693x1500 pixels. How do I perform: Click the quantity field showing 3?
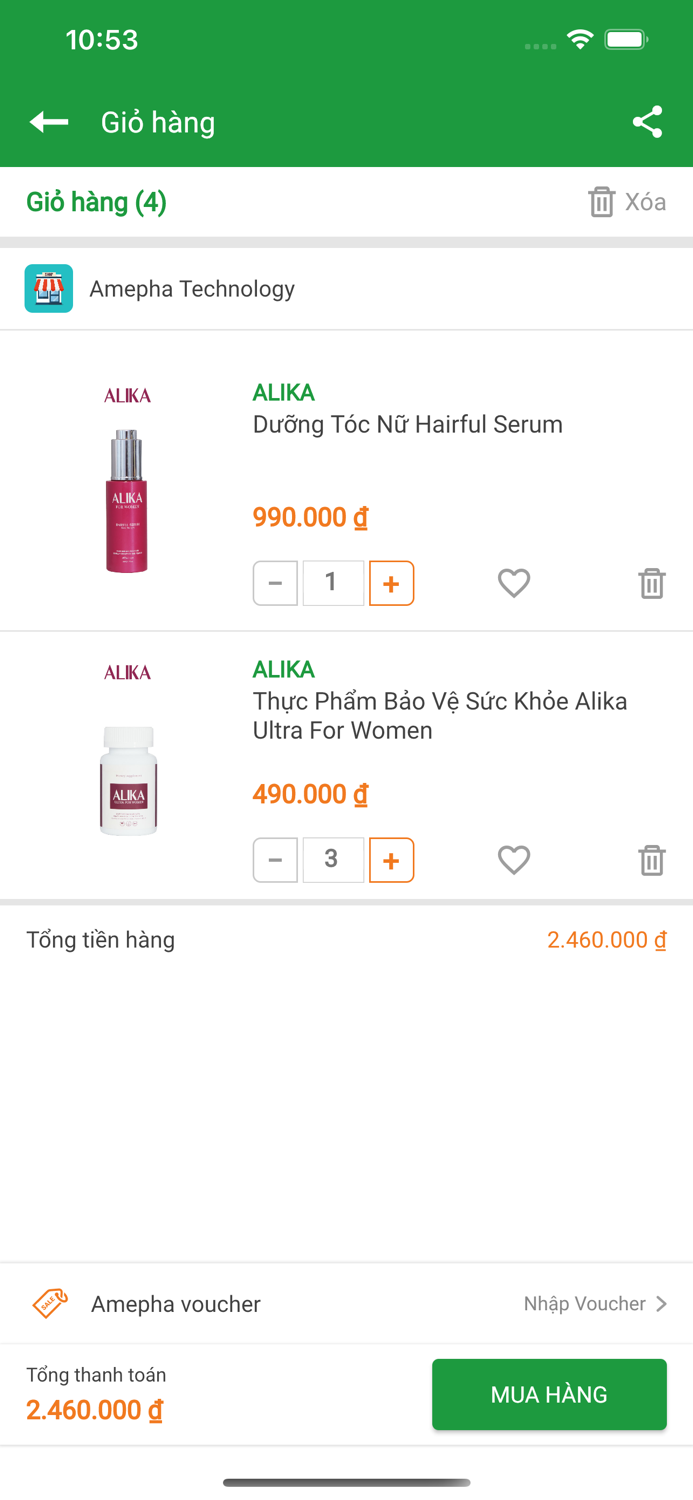pyautogui.click(x=333, y=859)
